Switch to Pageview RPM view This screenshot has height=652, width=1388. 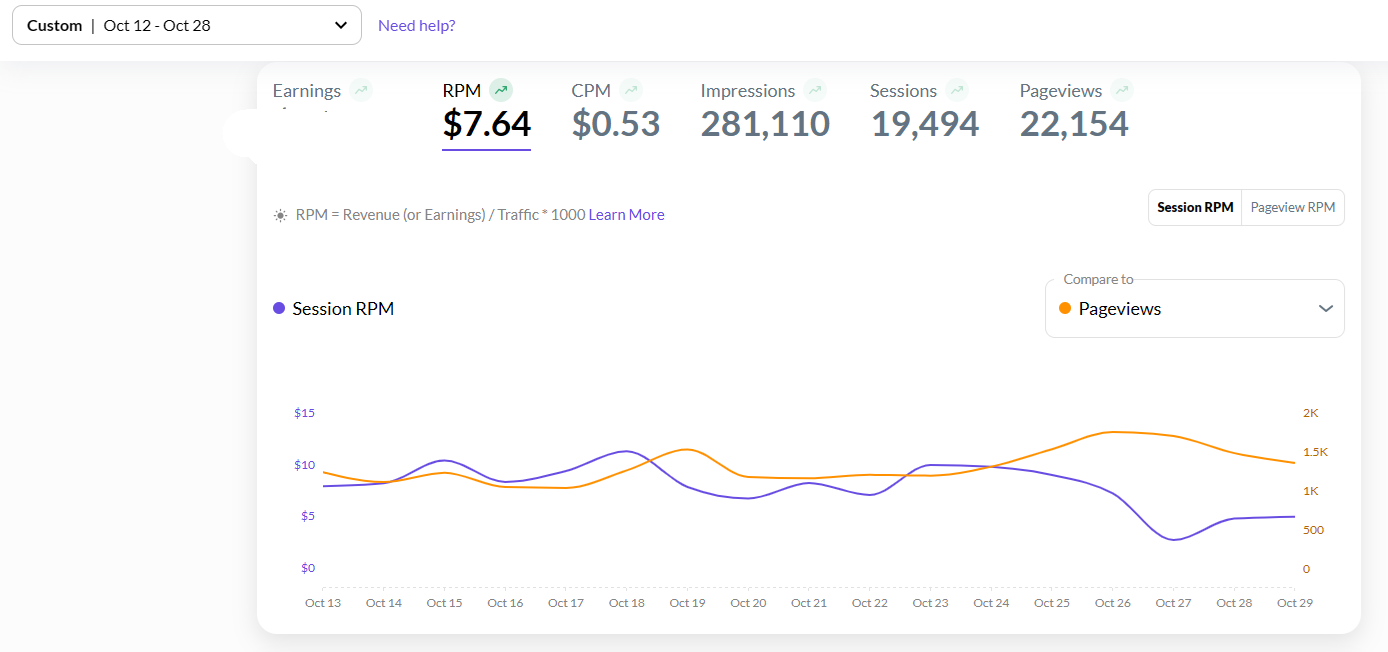click(x=1292, y=208)
